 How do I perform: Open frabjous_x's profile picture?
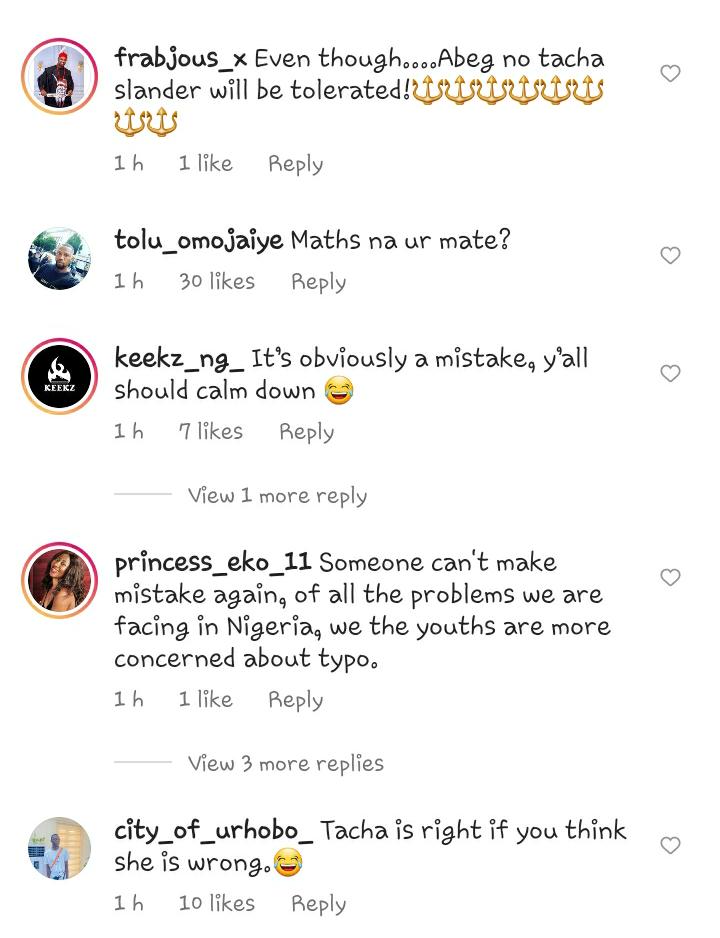(60, 75)
